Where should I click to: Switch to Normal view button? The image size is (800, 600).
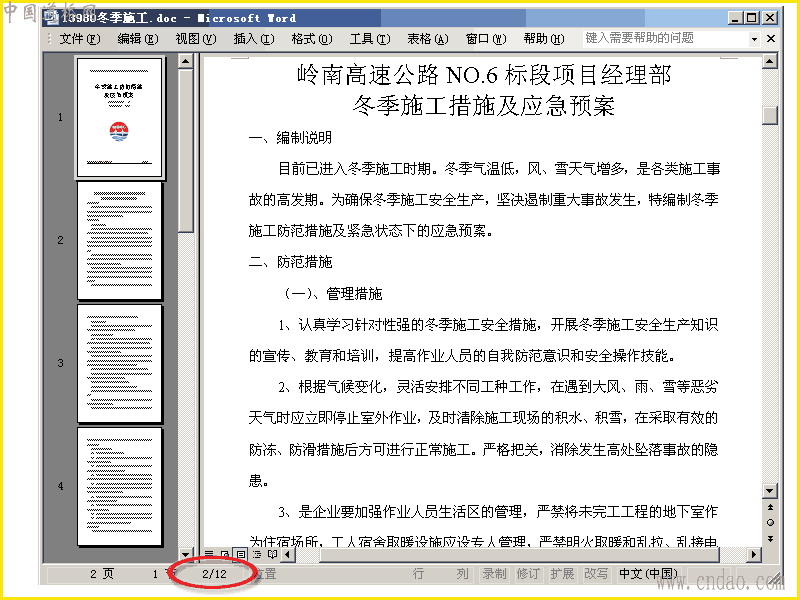coord(209,554)
